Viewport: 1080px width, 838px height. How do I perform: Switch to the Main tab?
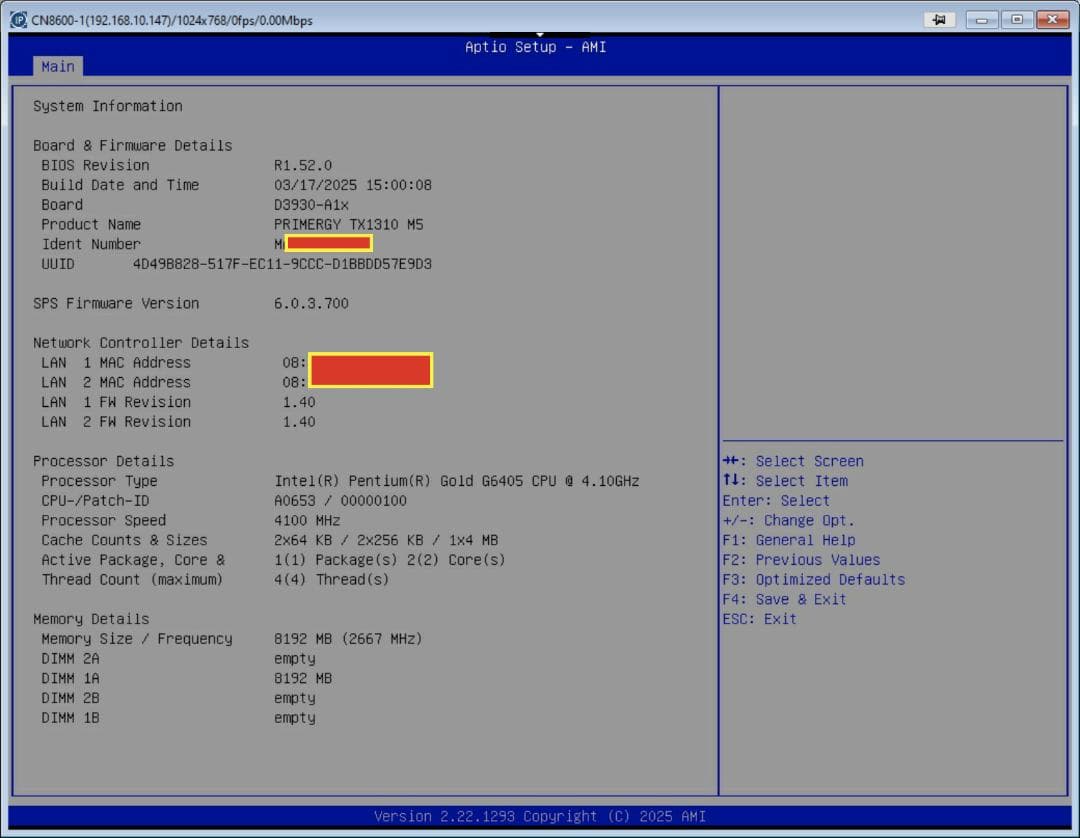point(57,66)
